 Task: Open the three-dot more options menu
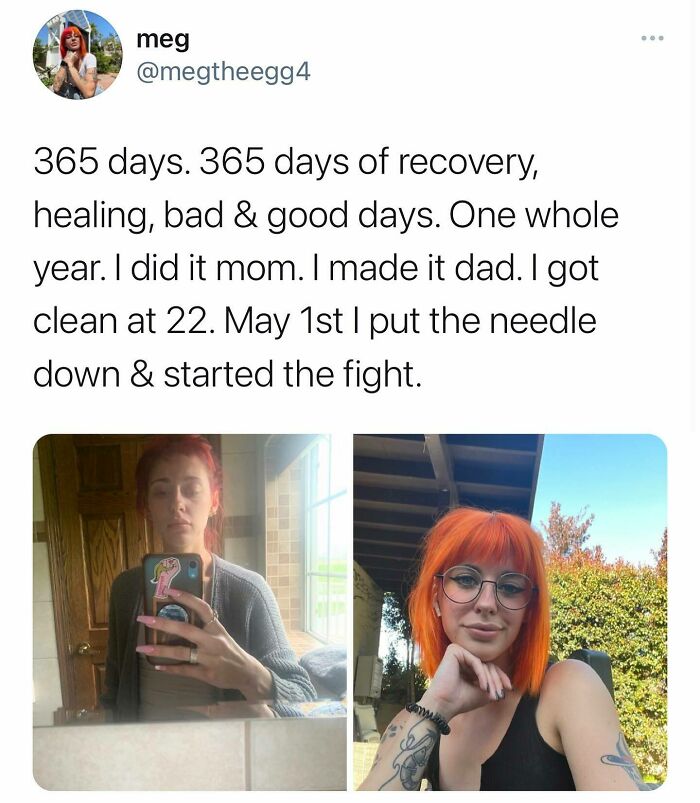(653, 38)
